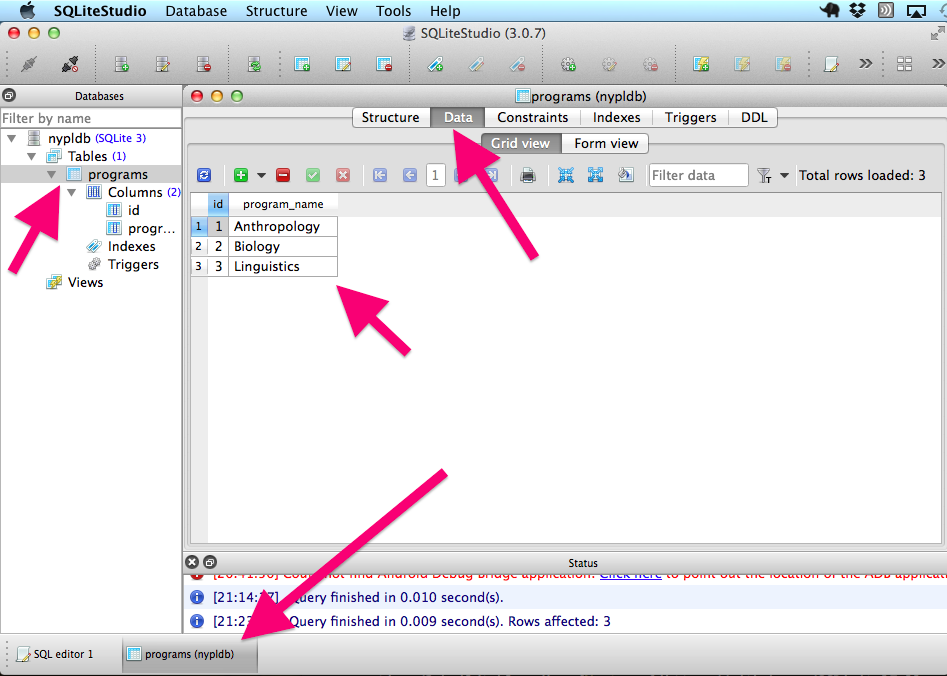
Task: Click the disconnect from database icon
Action: point(69,64)
